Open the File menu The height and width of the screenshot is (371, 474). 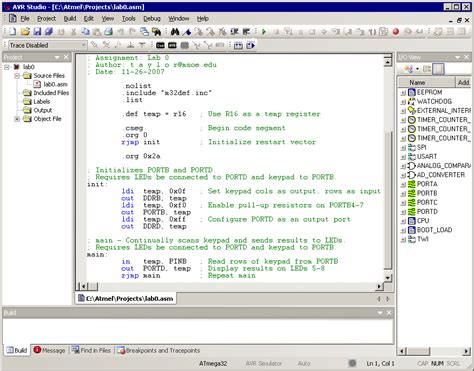pos(25,19)
